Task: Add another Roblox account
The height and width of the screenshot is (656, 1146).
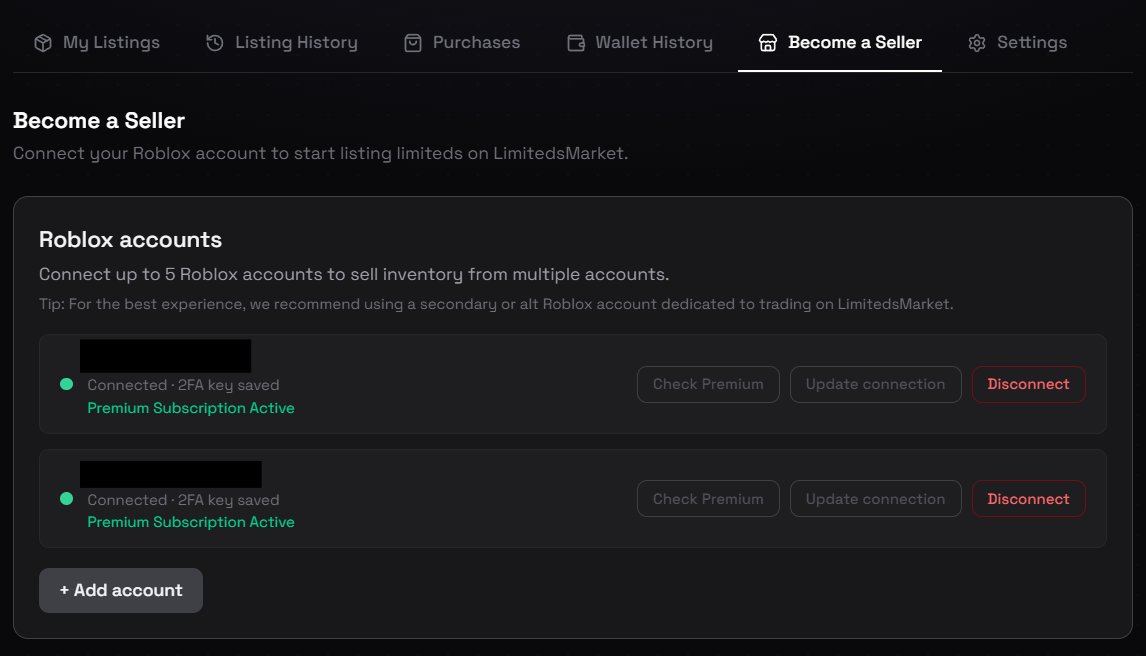Action: (121, 590)
